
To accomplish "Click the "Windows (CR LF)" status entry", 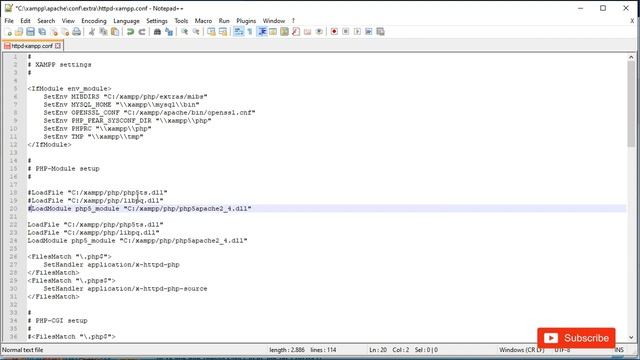I will [522, 350].
